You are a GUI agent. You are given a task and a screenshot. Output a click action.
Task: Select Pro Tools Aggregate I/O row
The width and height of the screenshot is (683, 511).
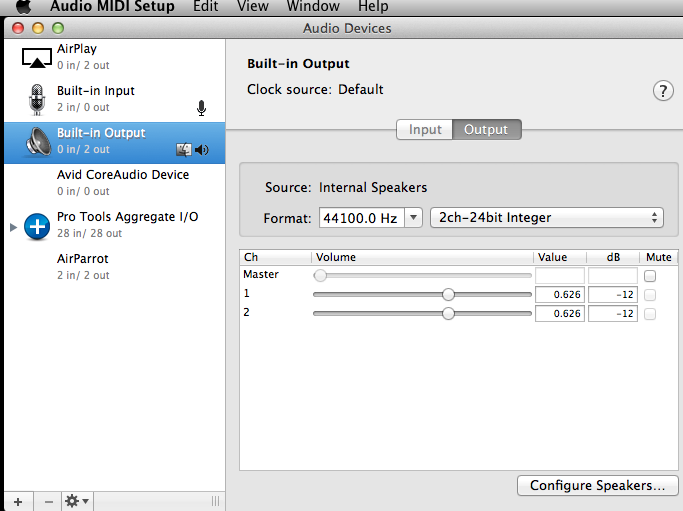click(115, 225)
